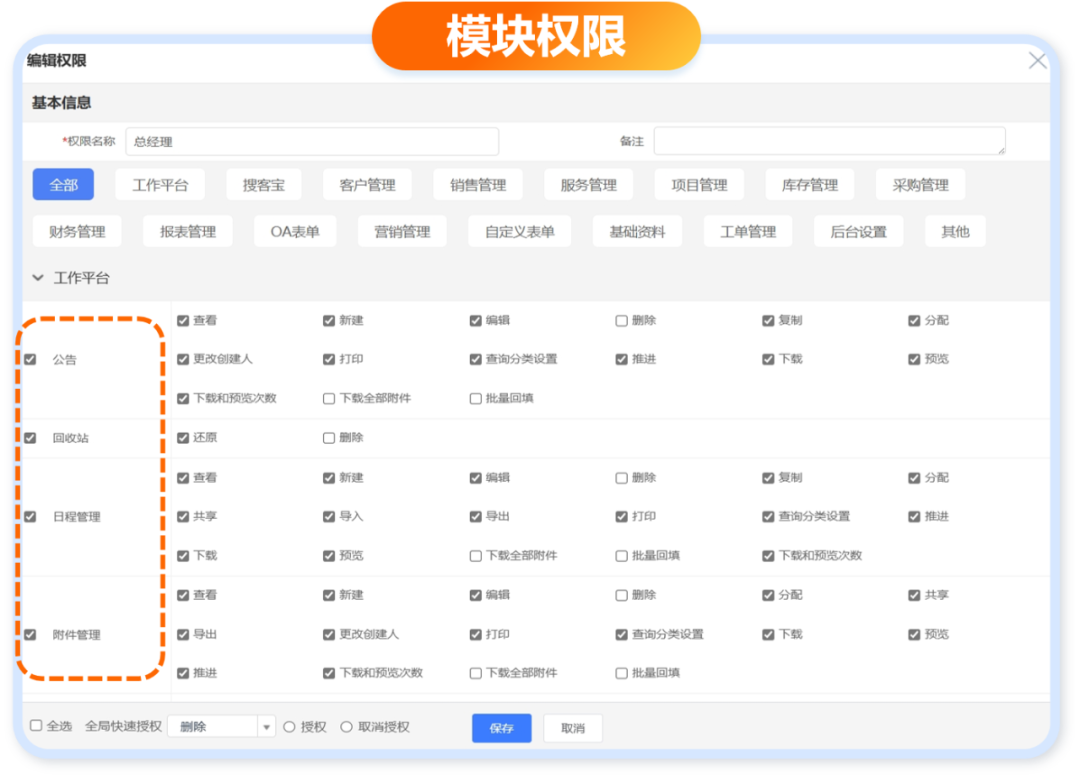
Task: Close the 编辑权限 dialog with X
Action: click(1037, 61)
